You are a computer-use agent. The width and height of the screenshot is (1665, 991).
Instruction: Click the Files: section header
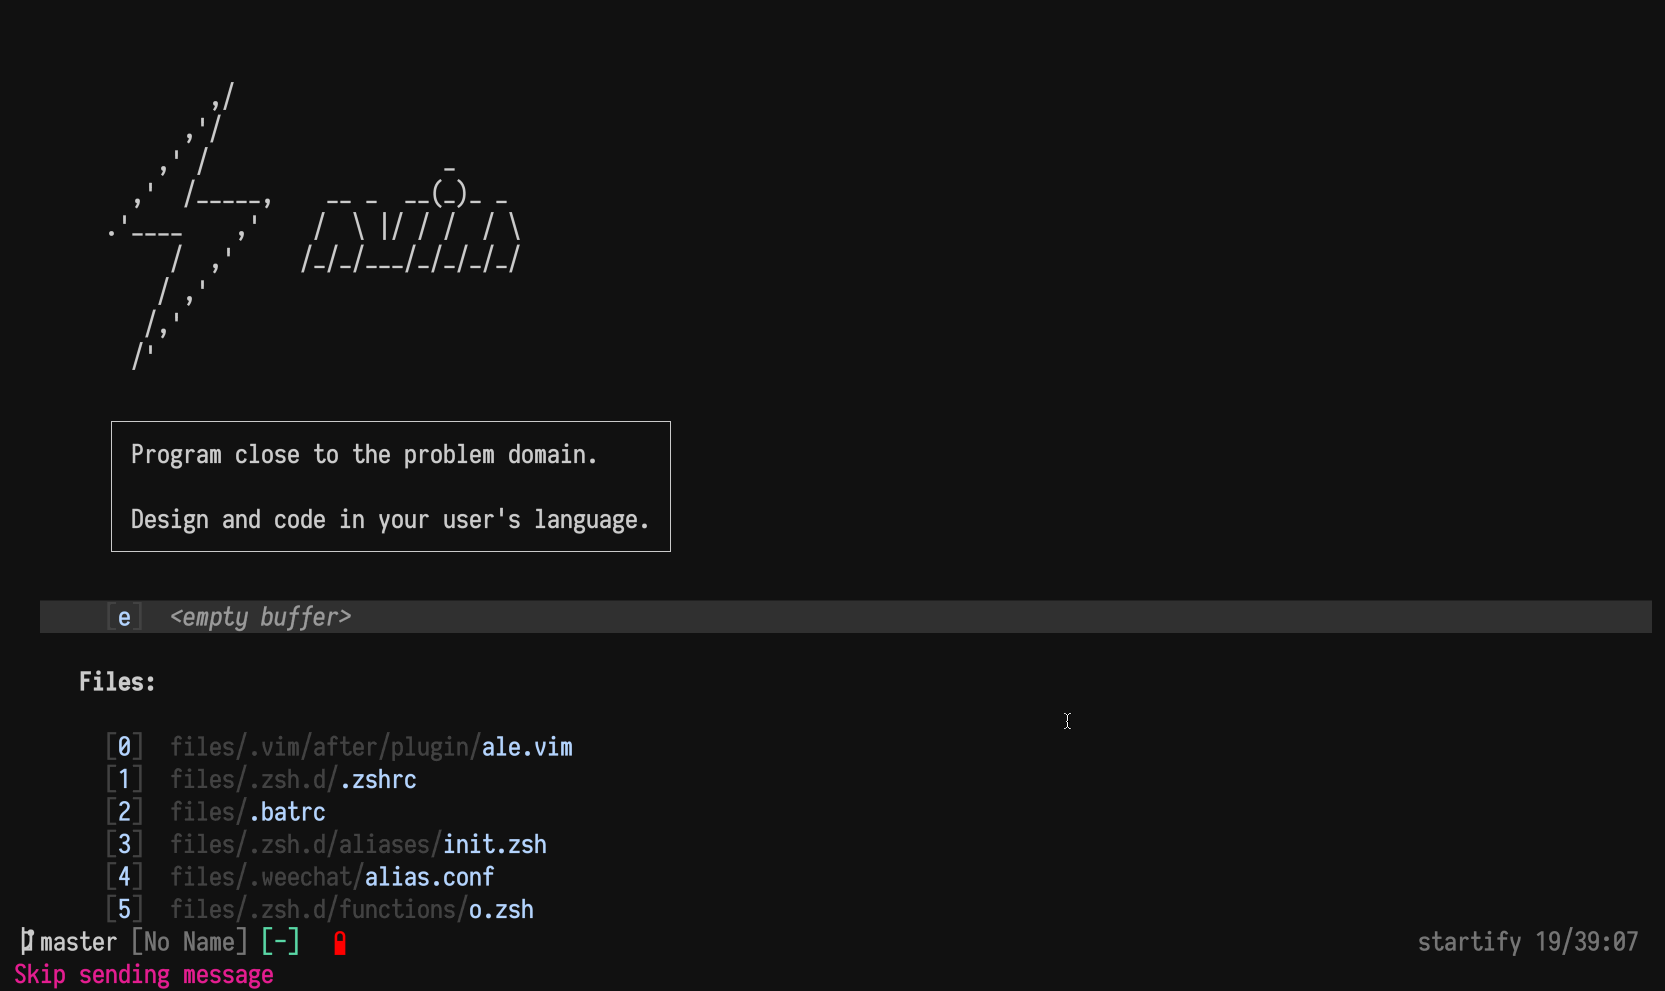pos(117,682)
